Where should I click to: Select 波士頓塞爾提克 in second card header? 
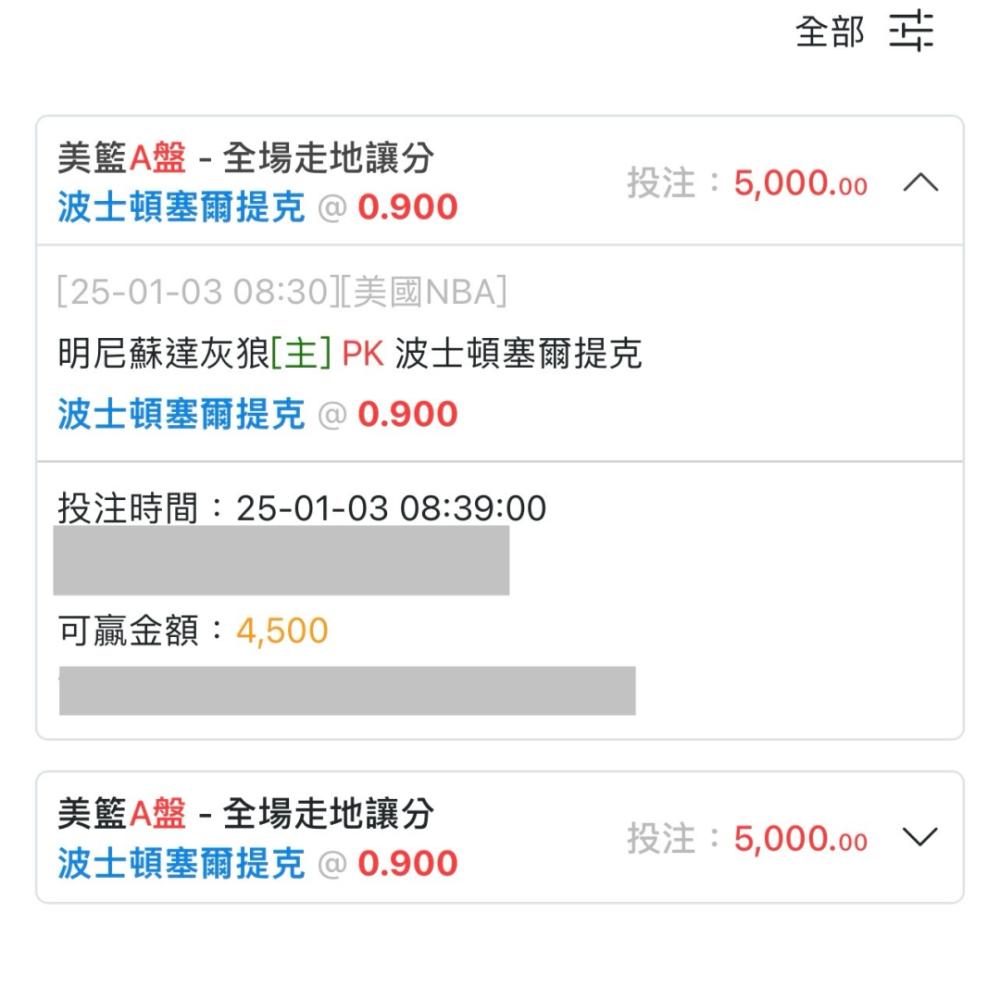pos(181,864)
